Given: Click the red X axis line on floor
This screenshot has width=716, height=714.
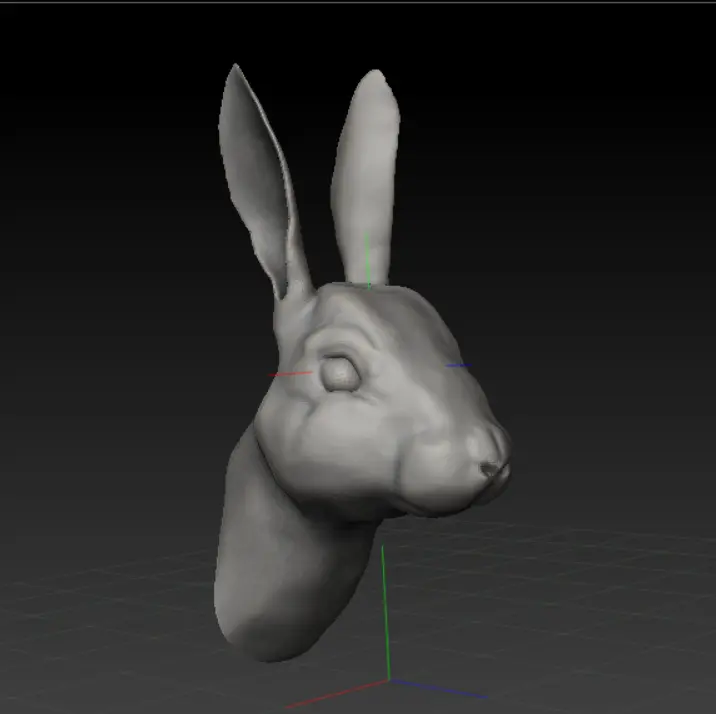Looking at the screenshot, I should pyautogui.click(x=337, y=694).
